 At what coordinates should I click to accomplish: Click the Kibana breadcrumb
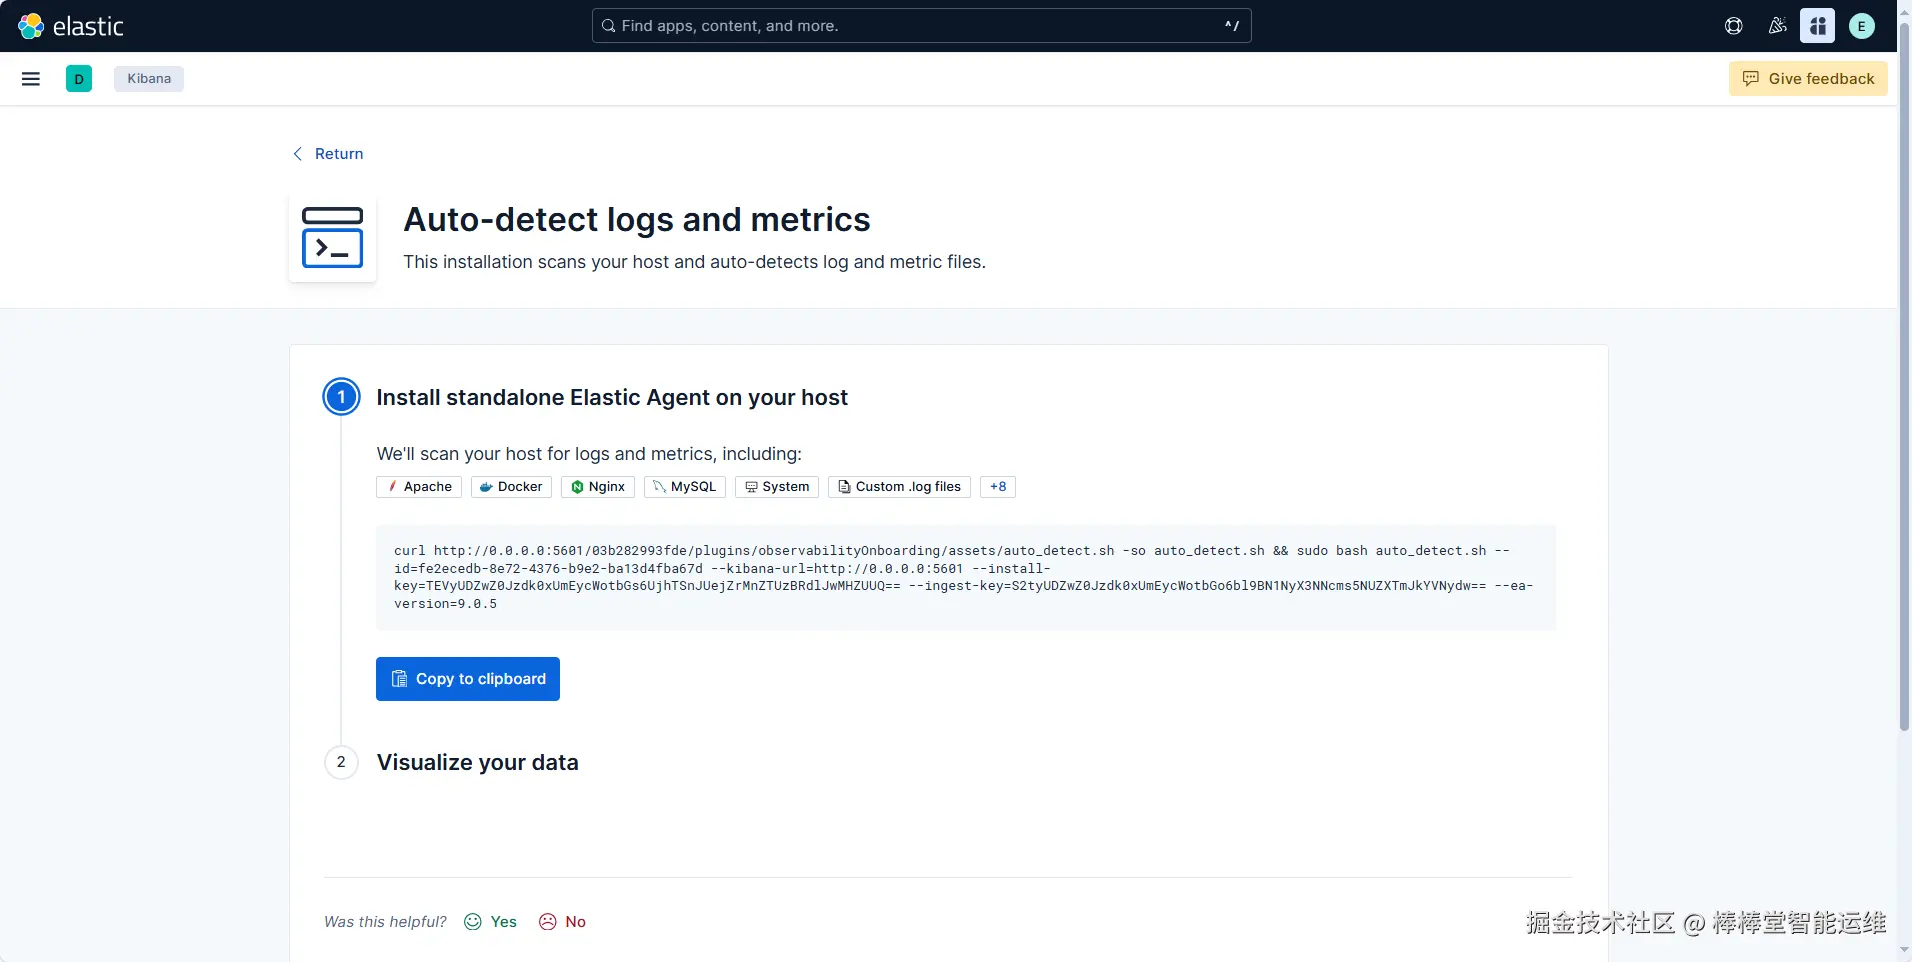(x=149, y=79)
